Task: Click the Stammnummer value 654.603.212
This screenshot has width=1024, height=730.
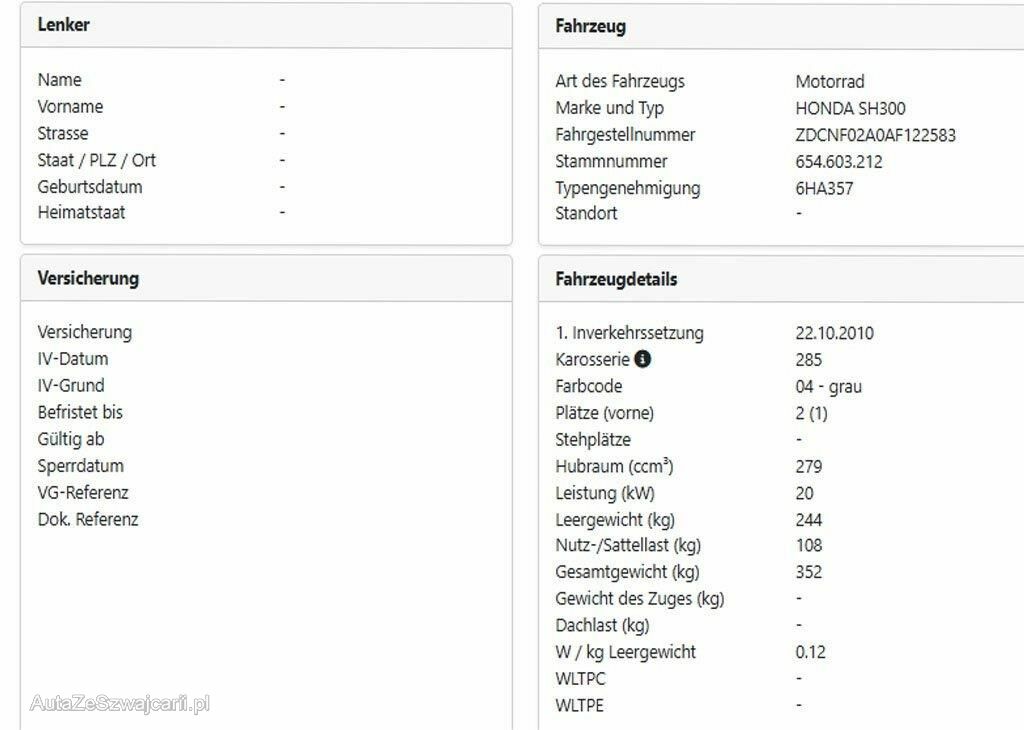Action: coord(839,161)
